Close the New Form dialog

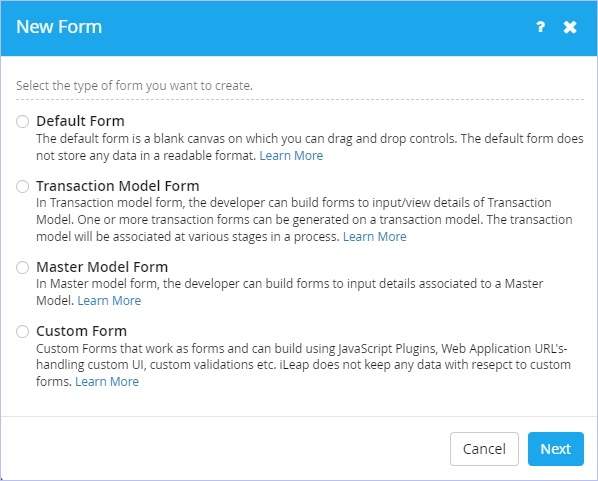click(570, 27)
